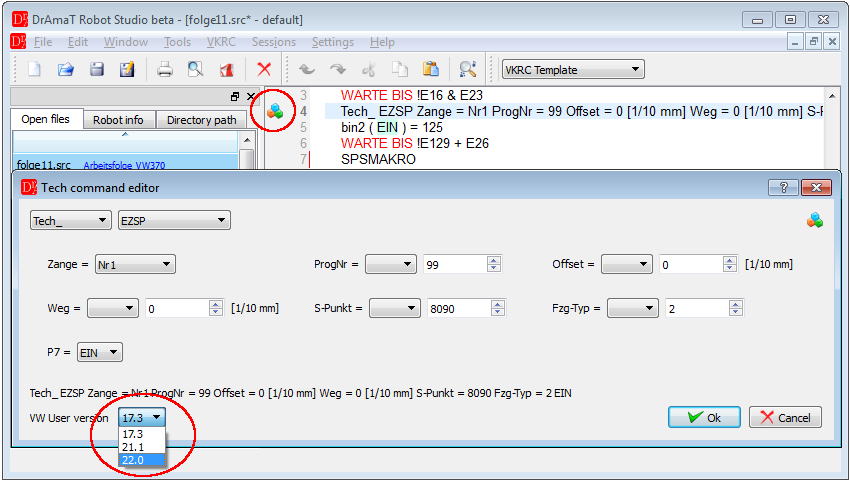This screenshot has width=850, height=480.
Task: Close the side panel with the small X
Action: pos(250,97)
